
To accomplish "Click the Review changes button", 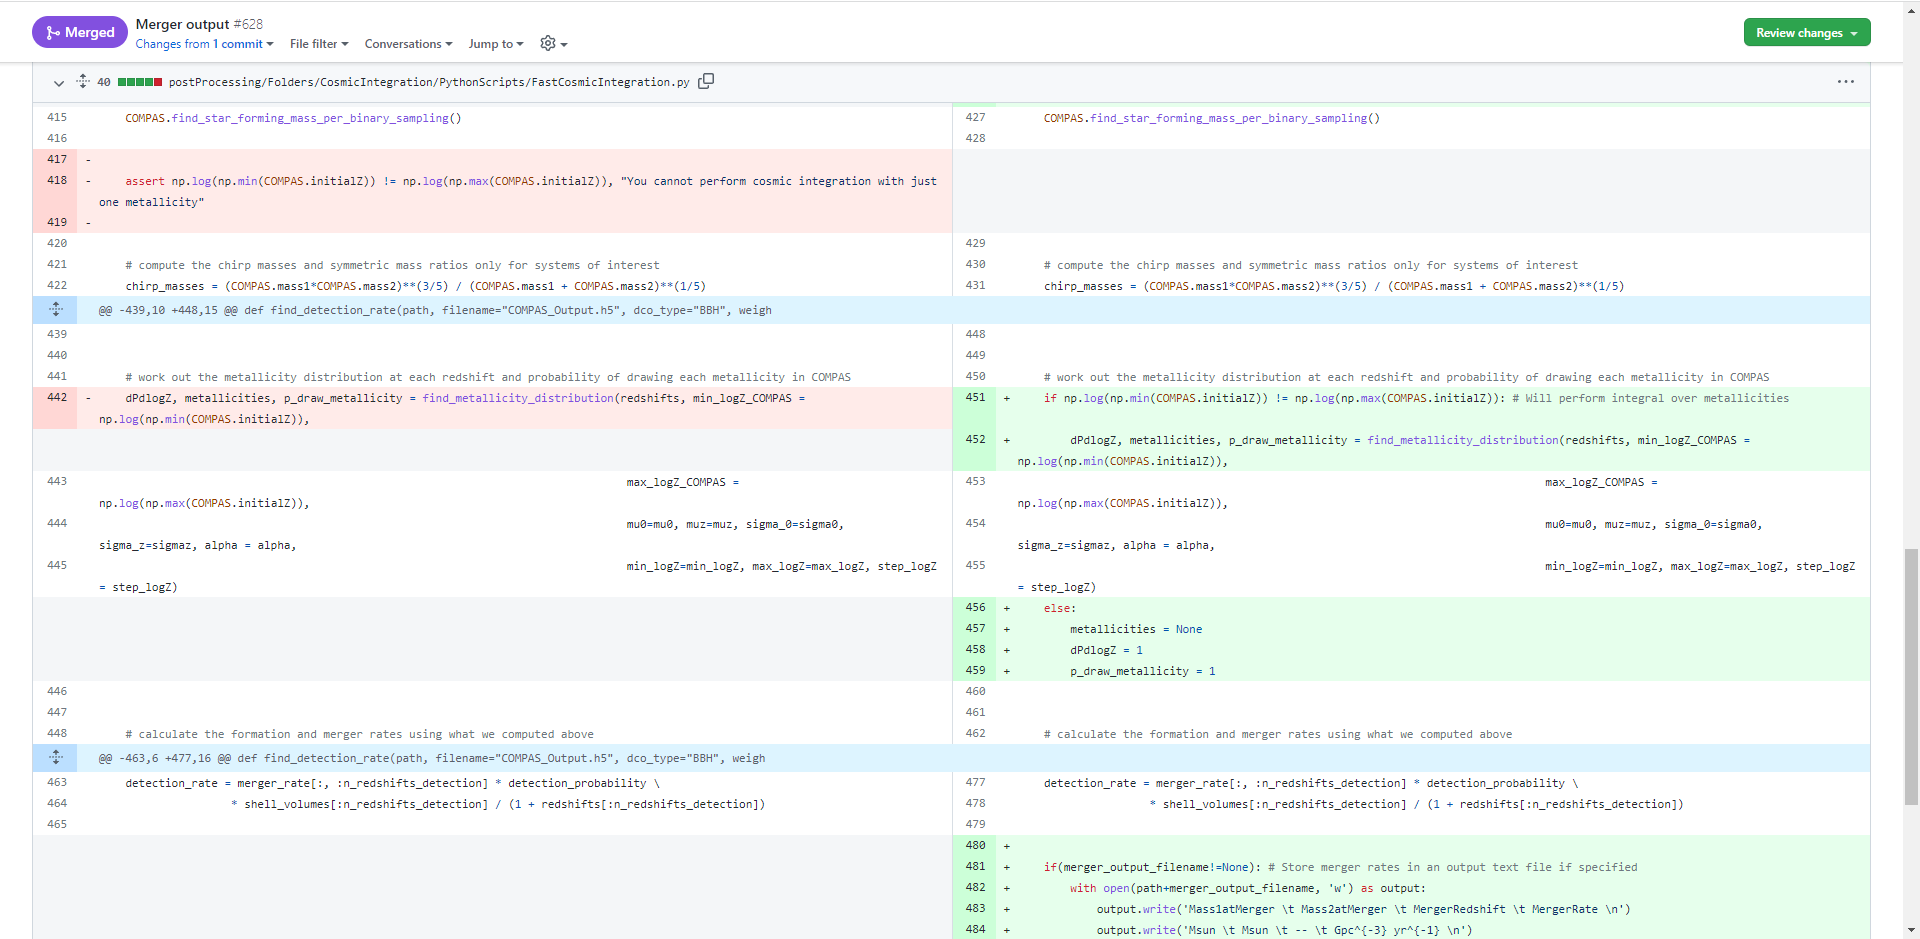I will [x=1799, y=31].
